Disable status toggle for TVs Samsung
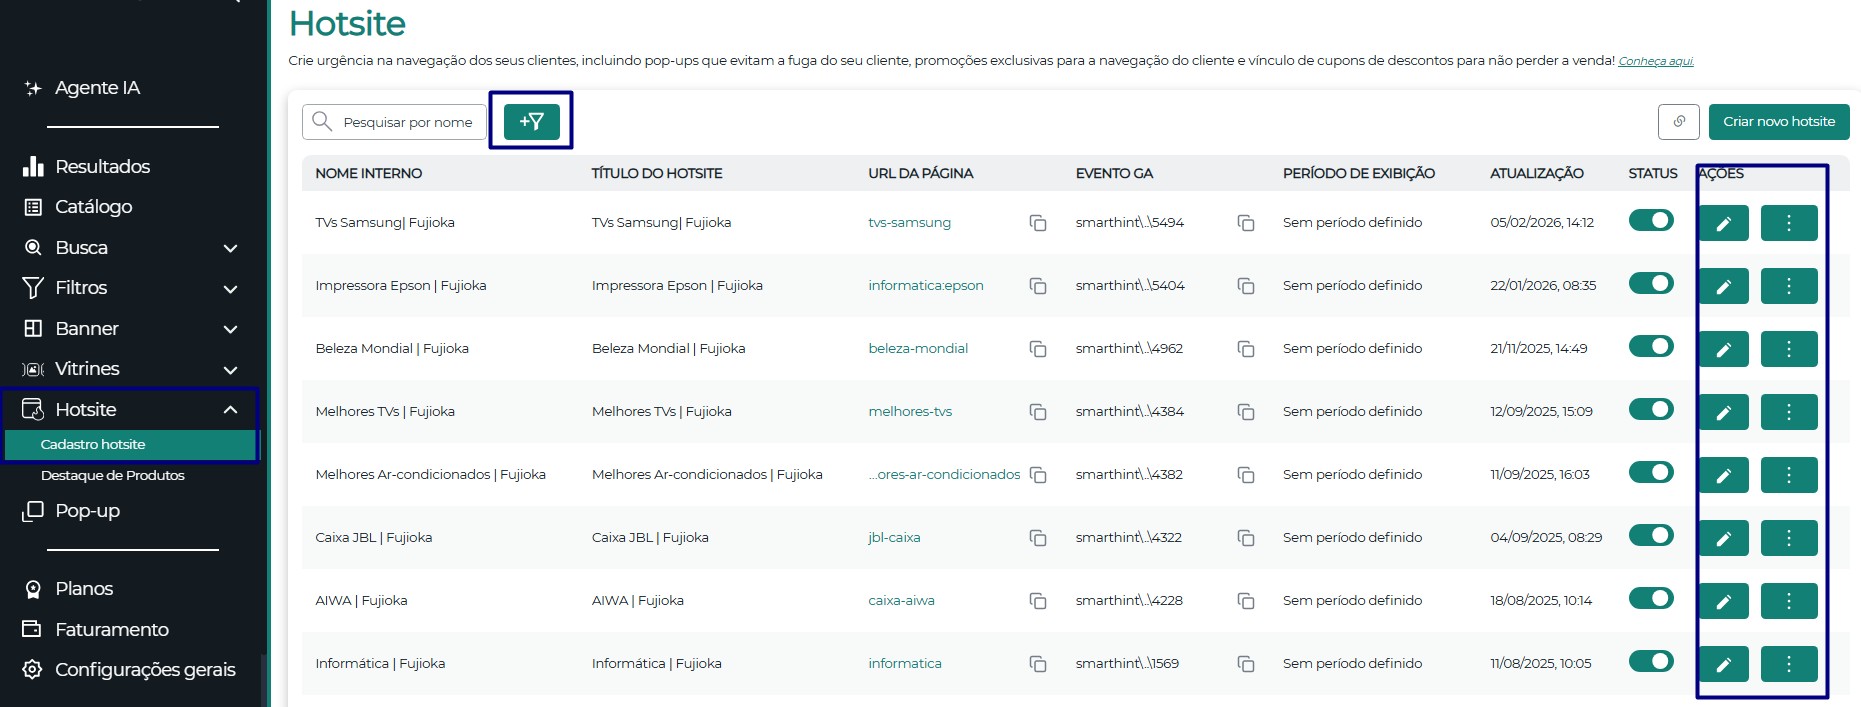This screenshot has width=1861, height=707. tap(1651, 220)
